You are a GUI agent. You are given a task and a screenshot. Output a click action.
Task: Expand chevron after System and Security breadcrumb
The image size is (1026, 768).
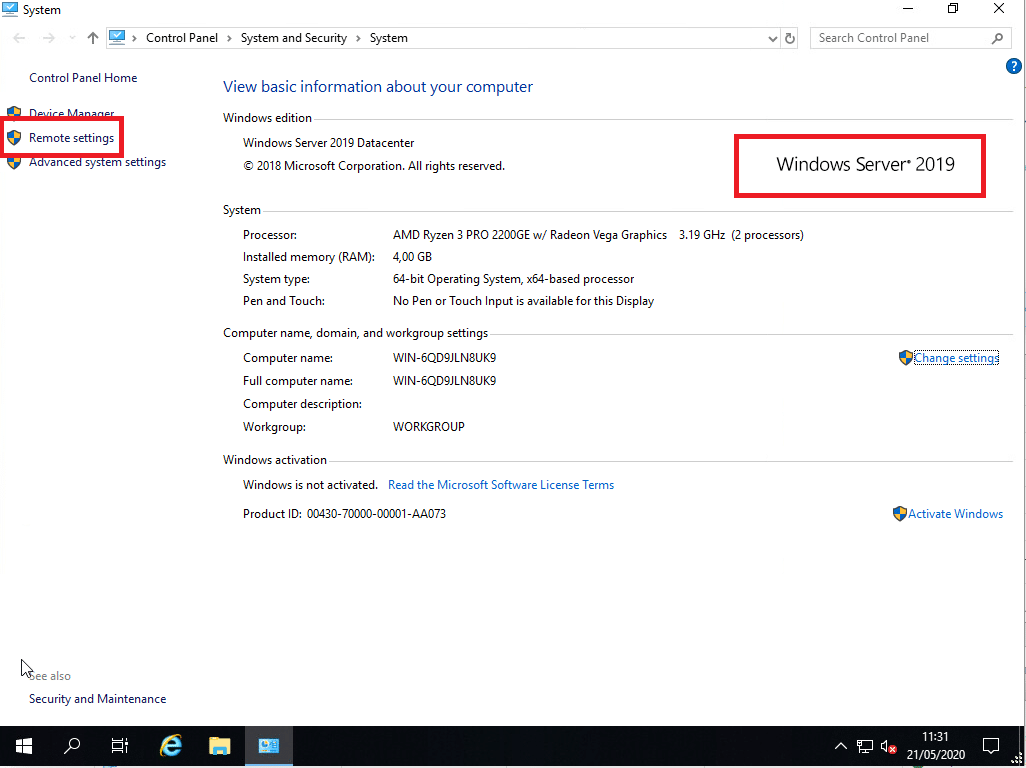point(358,39)
